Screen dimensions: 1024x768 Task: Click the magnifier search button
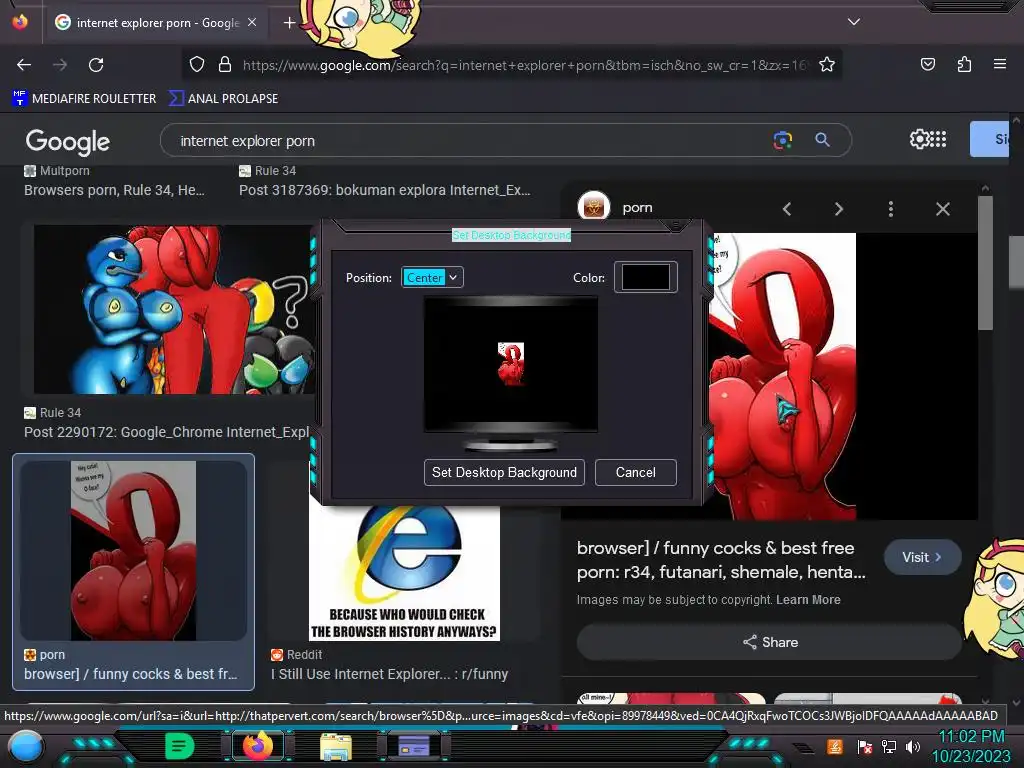click(822, 140)
